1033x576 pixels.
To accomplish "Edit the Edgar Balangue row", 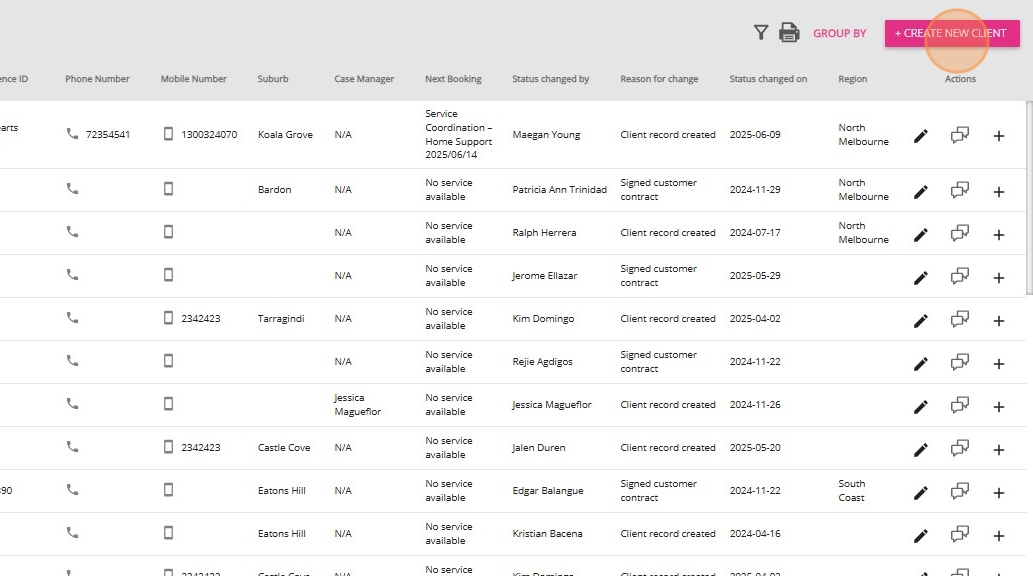I will tap(921, 492).
